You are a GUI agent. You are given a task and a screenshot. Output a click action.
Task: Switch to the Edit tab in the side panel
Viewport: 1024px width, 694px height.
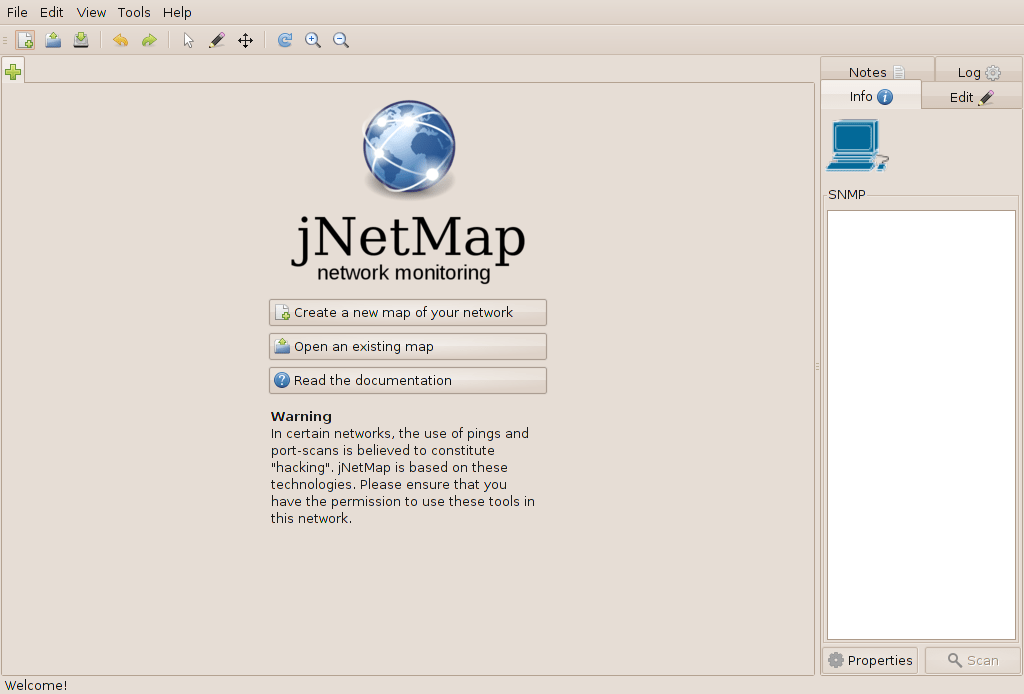click(970, 96)
